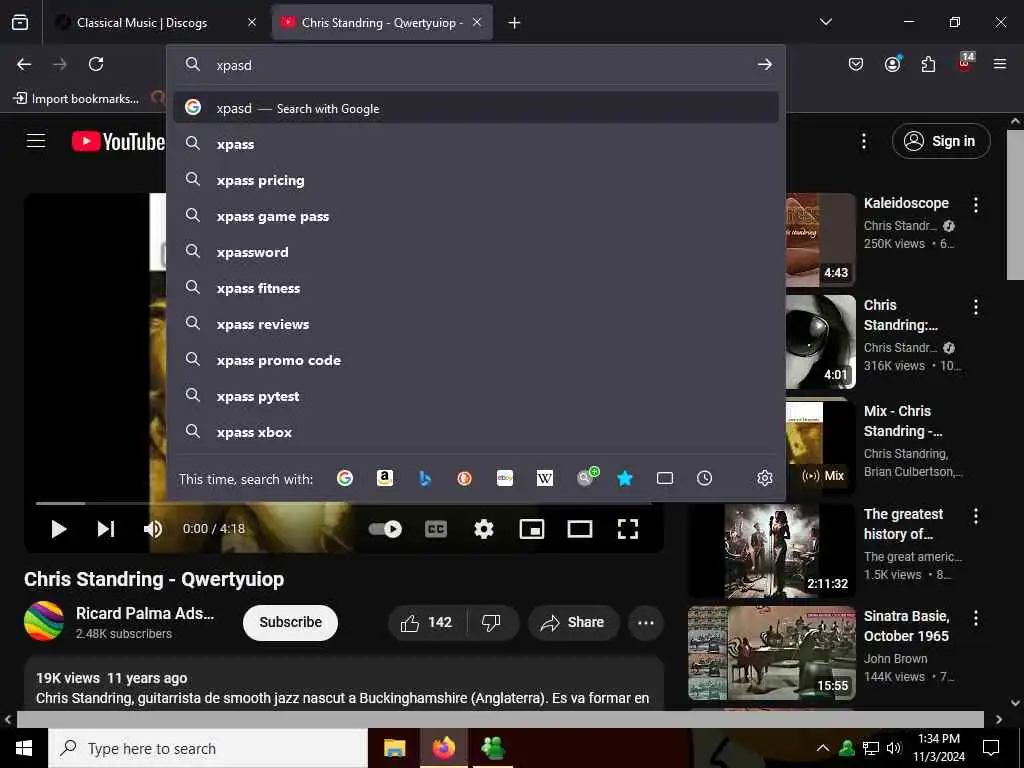Search this time with Amazon
1024x768 pixels.
(385, 479)
